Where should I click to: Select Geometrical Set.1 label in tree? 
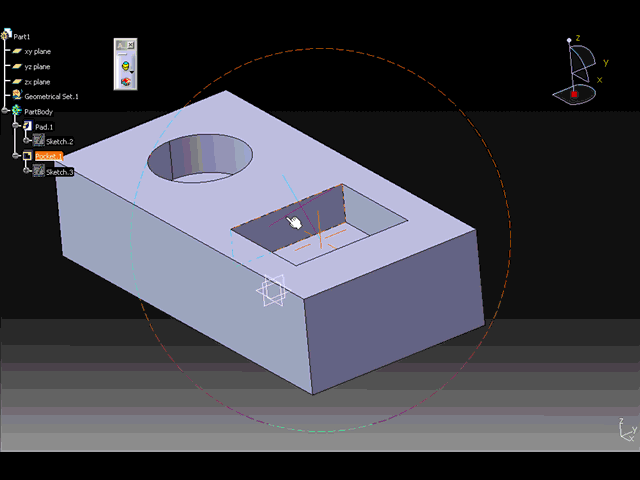(x=51, y=97)
